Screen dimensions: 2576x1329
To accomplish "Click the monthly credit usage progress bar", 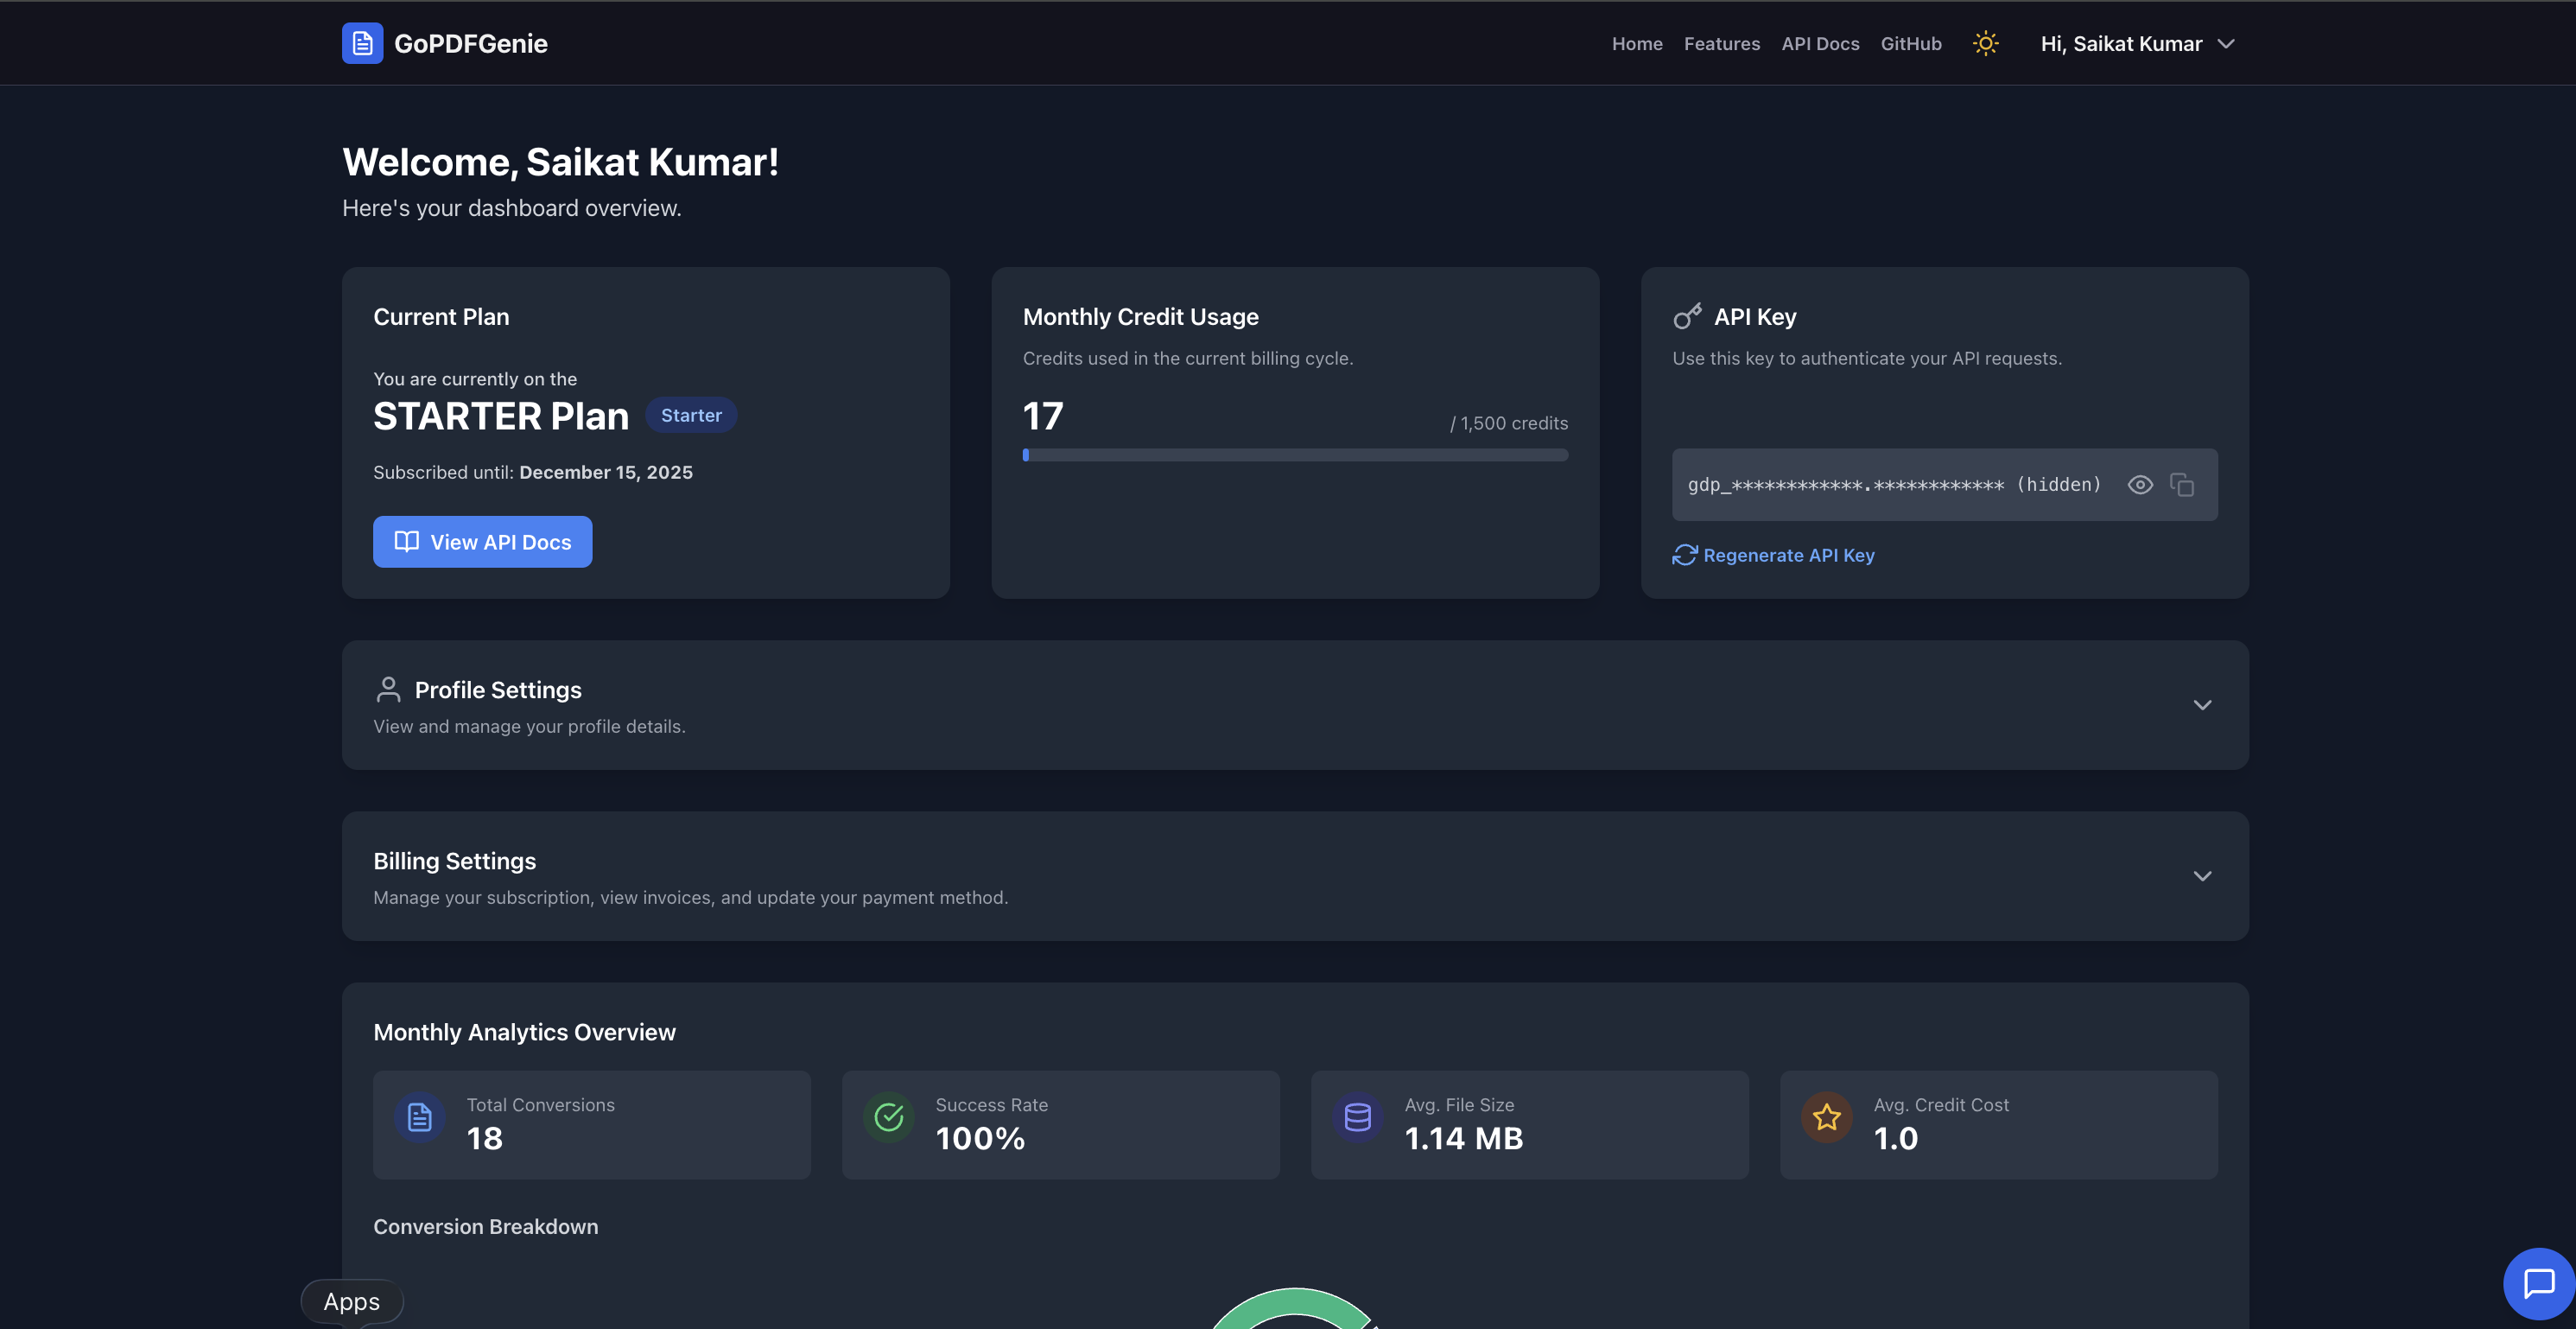I will tap(1295, 455).
